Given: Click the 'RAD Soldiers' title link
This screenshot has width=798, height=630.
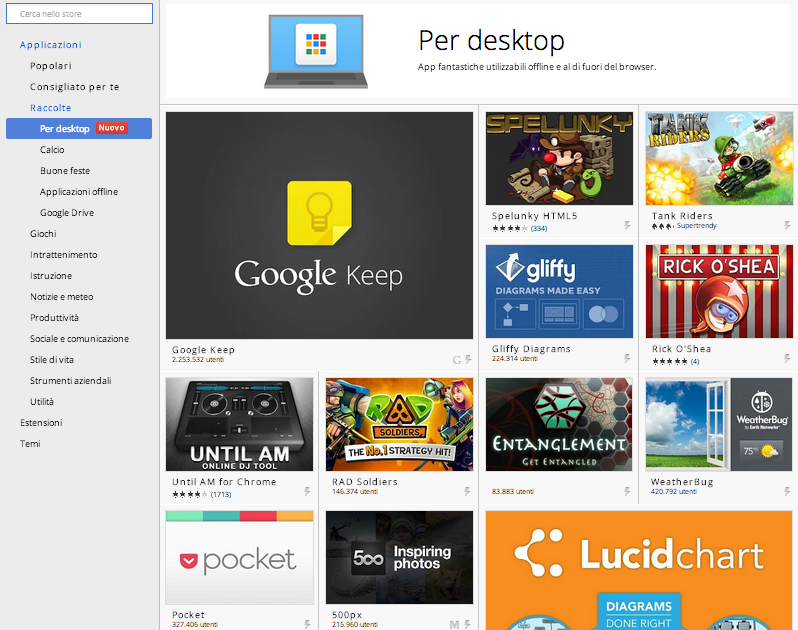Looking at the screenshot, I should tap(364, 481).
